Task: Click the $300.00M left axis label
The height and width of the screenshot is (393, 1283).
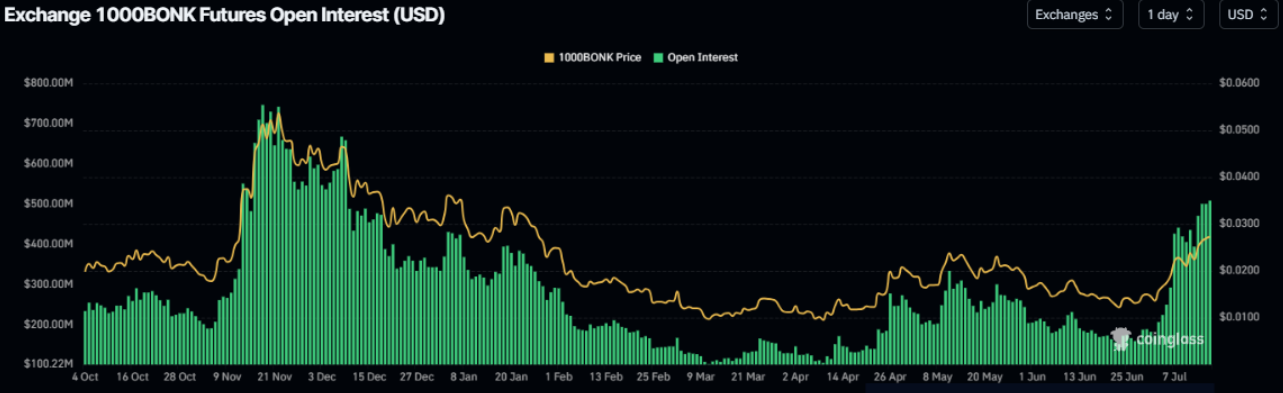Action: [48, 284]
